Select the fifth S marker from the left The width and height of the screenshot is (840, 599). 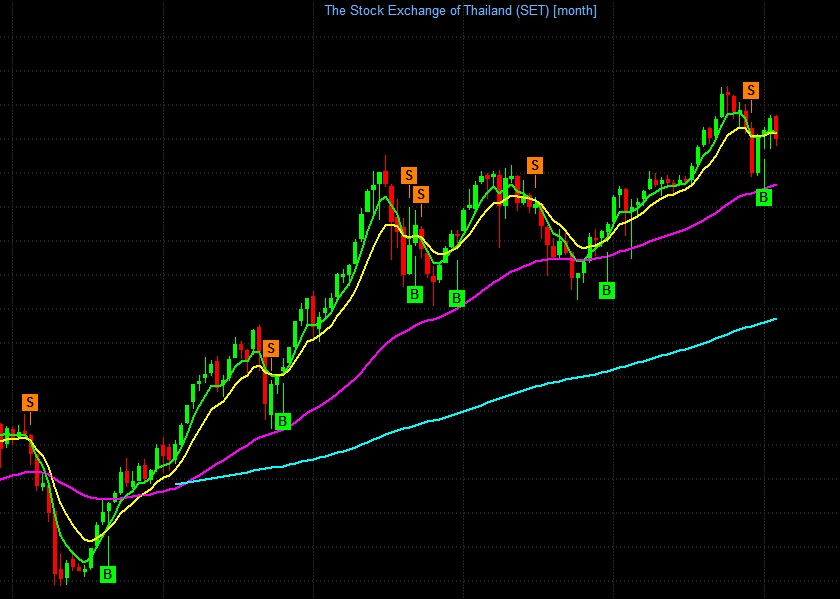(x=535, y=166)
